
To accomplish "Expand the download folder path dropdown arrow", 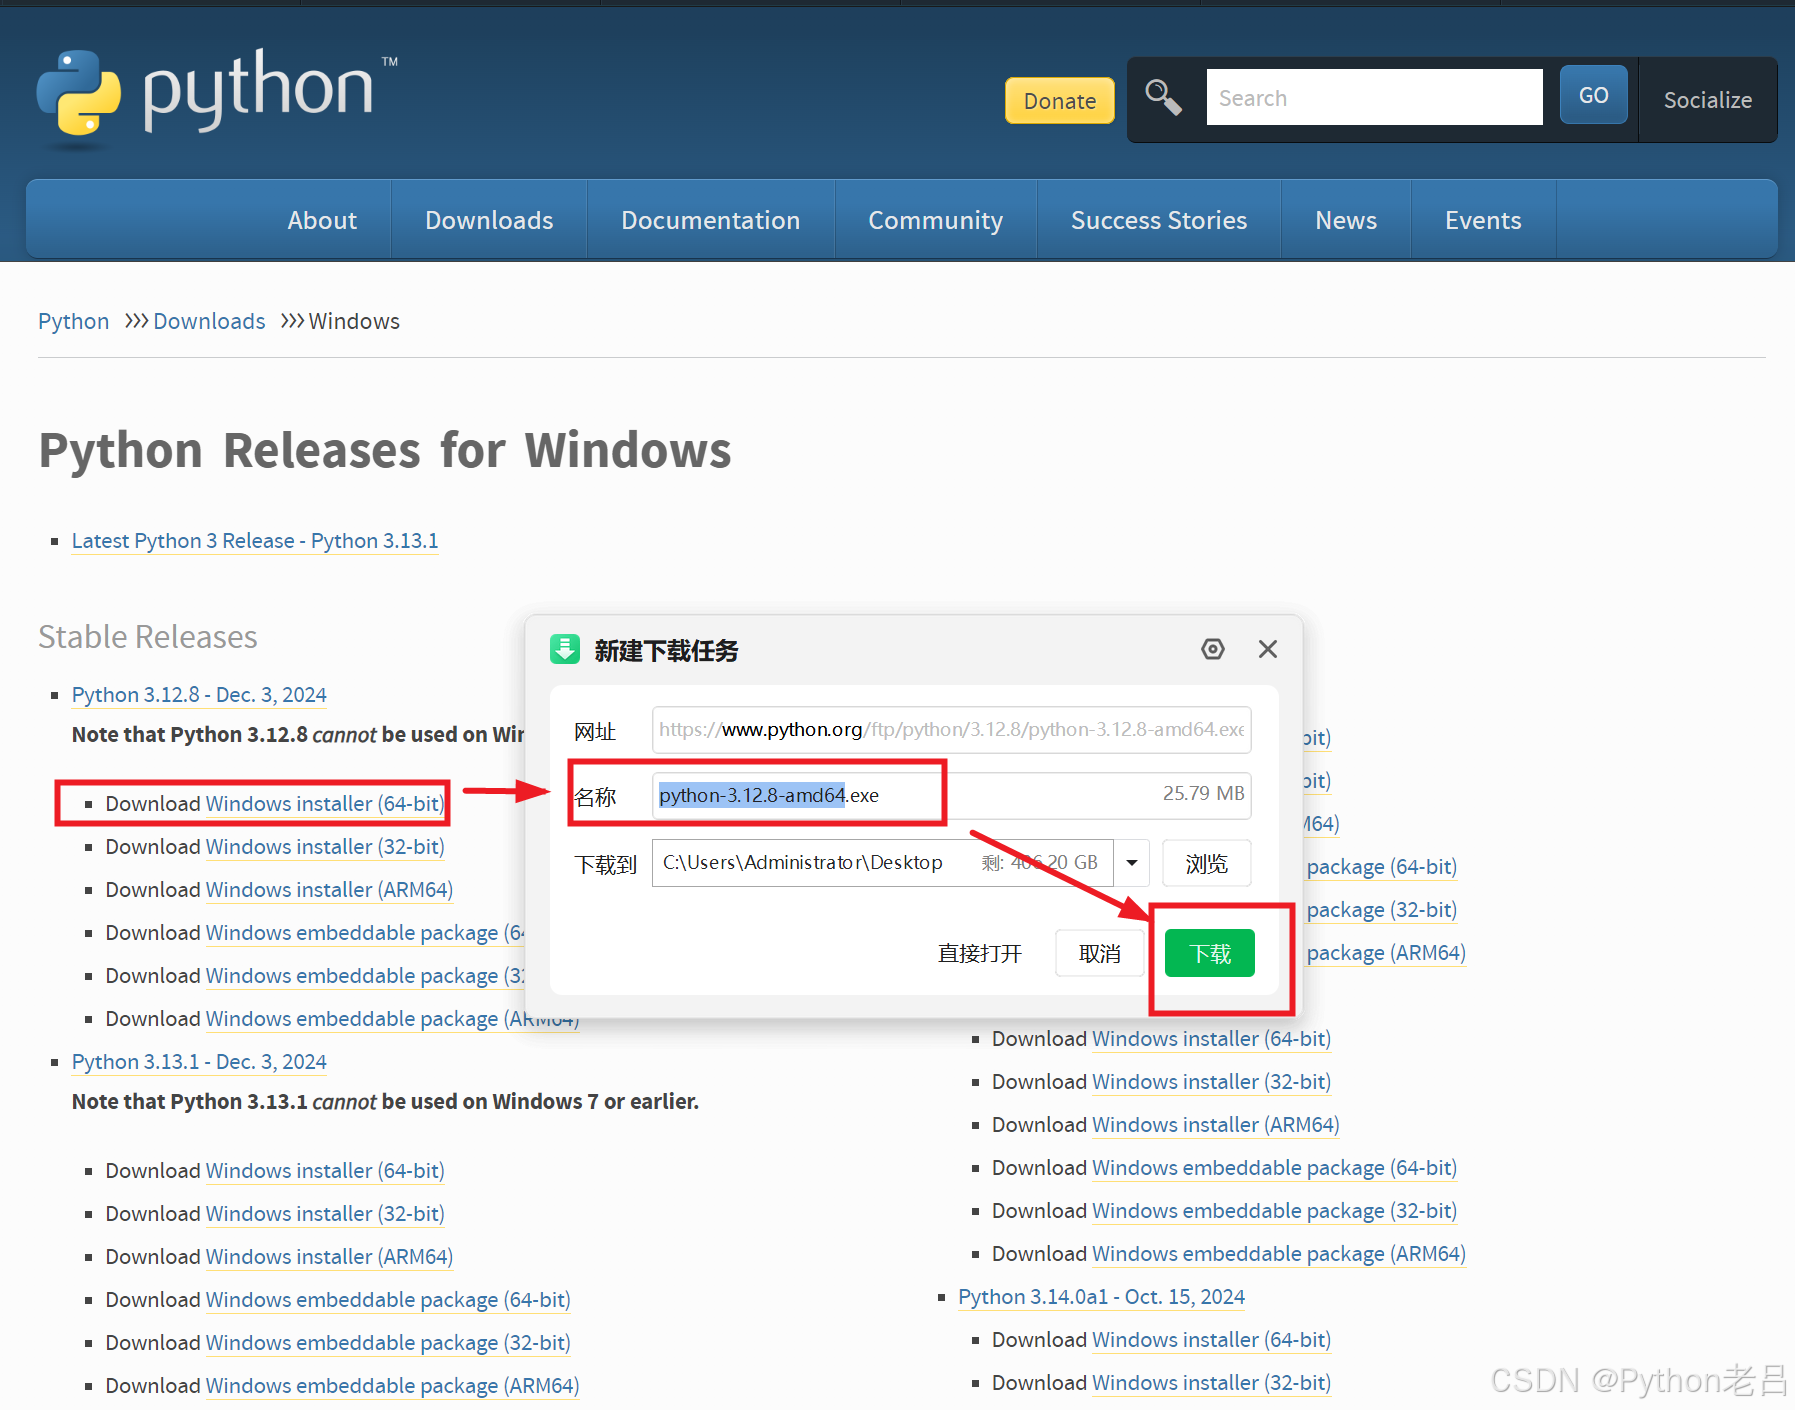I will pos(1132,862).
